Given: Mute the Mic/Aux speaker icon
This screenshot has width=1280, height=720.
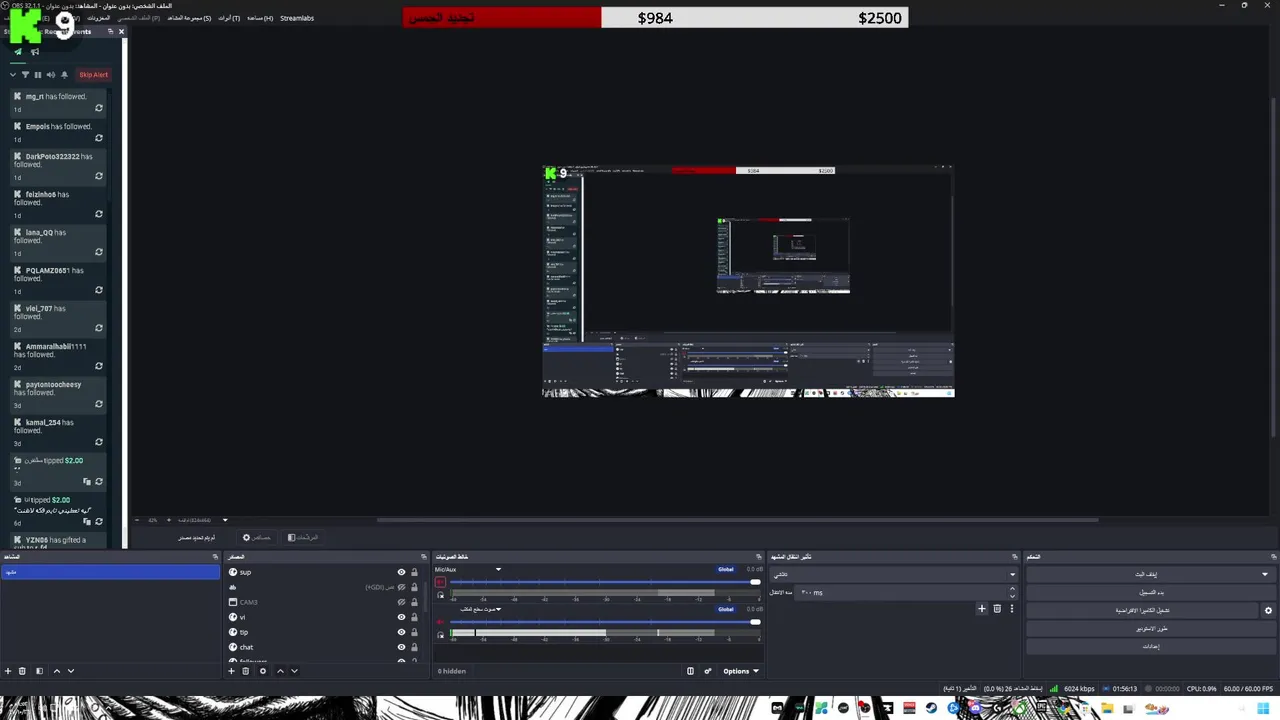Looking at the screenshot, I should [x=440, y=582].
